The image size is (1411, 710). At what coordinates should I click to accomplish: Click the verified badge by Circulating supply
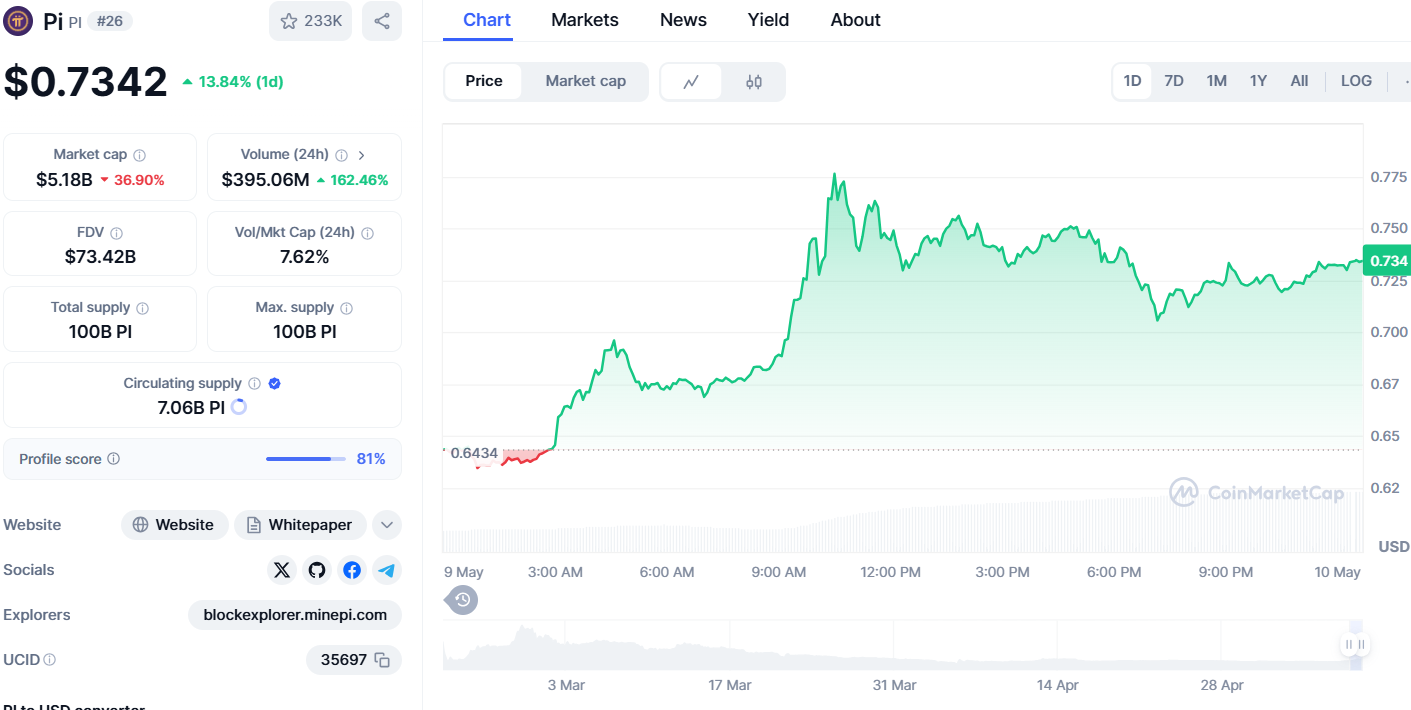click(275, 384)
